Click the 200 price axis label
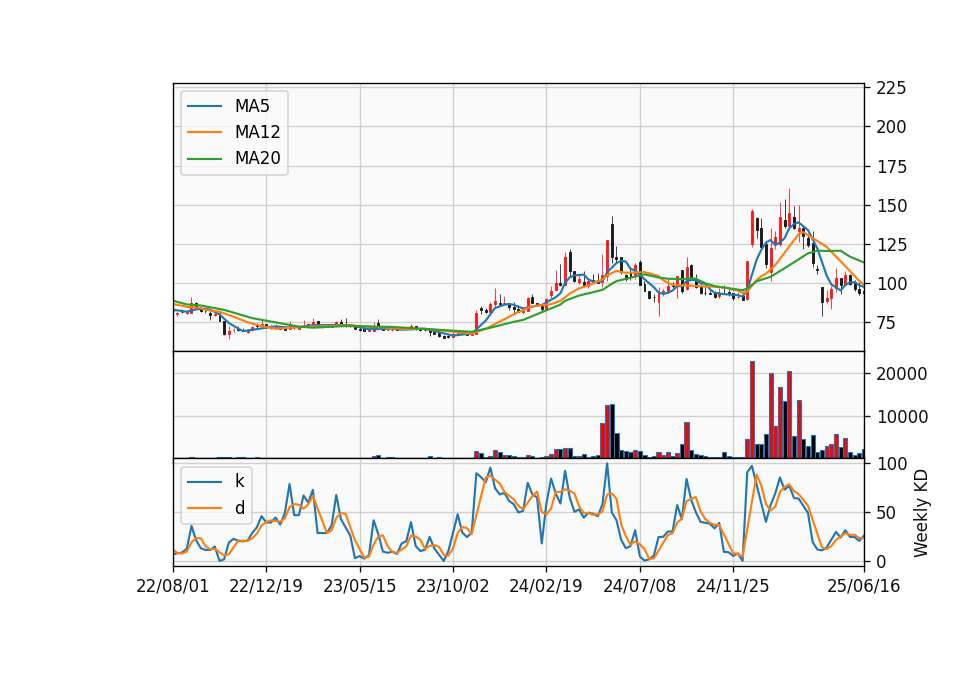960x690 pixels. coord(891,127)
